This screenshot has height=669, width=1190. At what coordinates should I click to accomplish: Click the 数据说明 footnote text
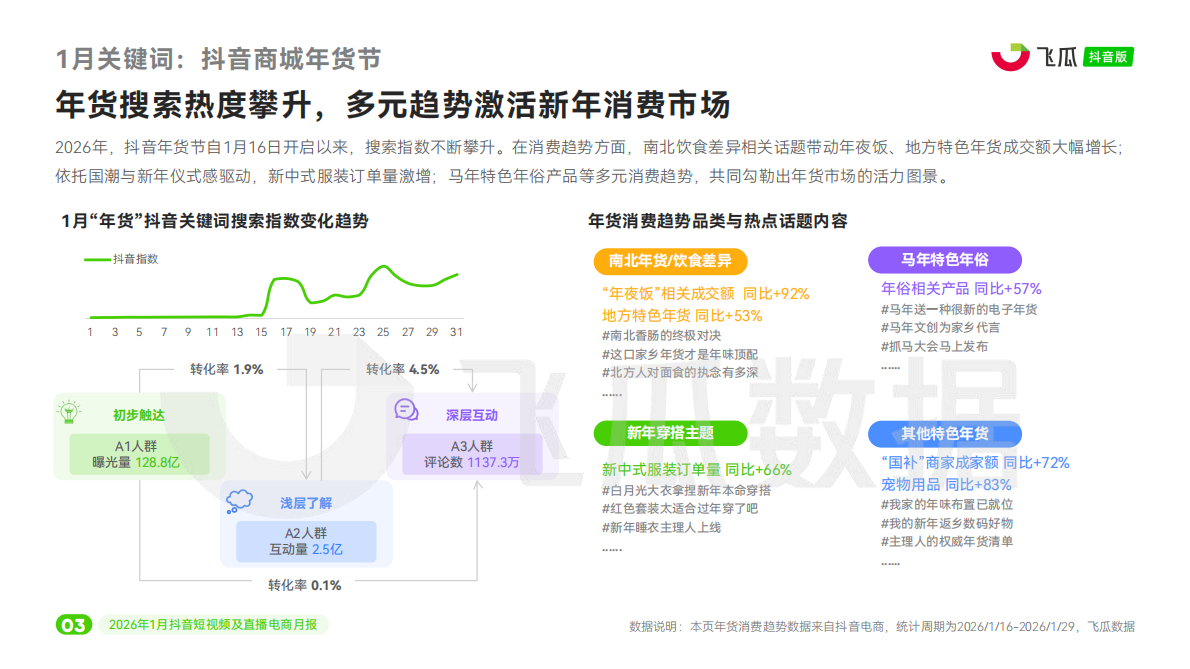(x=882, y=627)
